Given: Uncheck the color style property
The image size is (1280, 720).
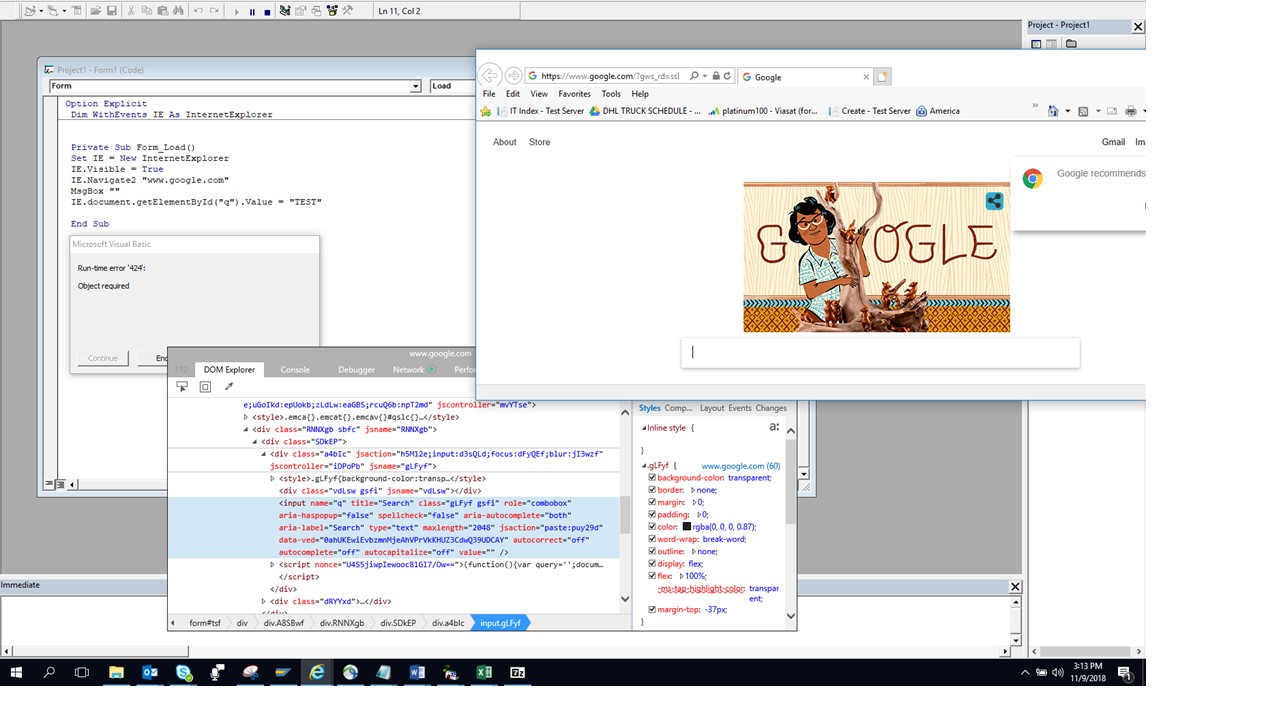Looking at the screenshot, I should point(652,527).
